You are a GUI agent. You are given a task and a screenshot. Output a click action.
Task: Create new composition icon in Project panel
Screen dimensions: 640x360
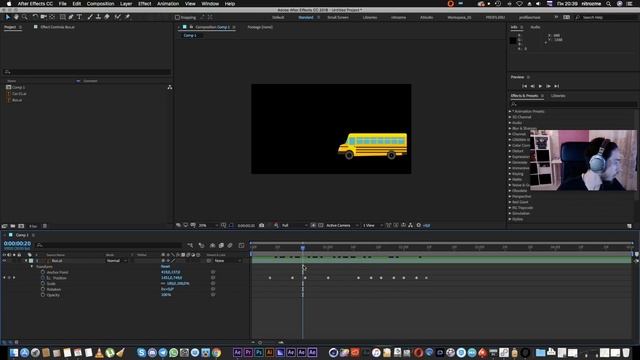21,226
